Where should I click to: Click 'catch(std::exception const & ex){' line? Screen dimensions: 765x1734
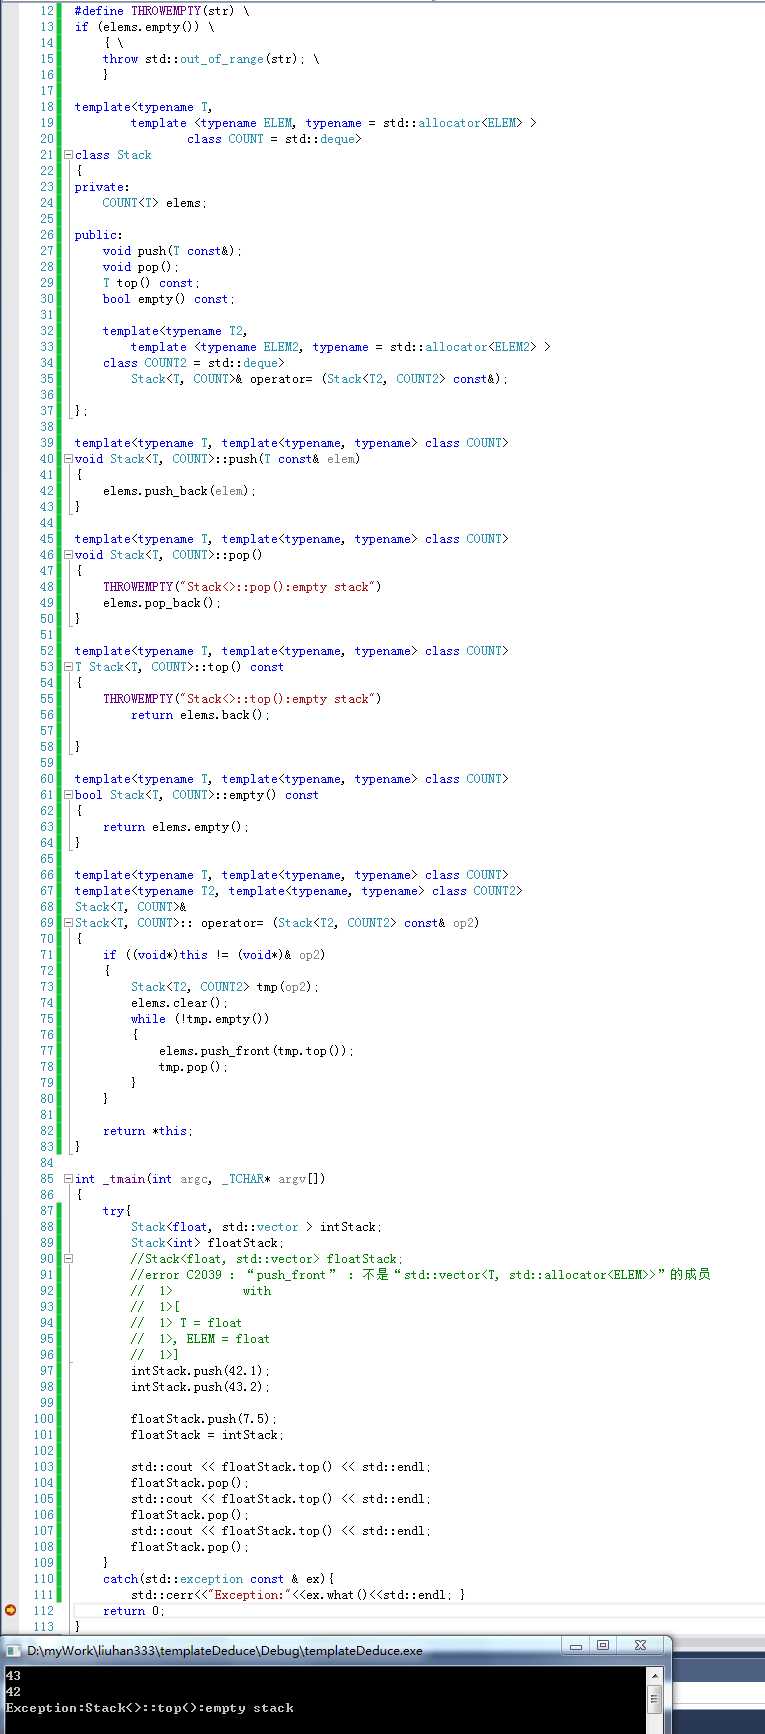point(218,1579)
